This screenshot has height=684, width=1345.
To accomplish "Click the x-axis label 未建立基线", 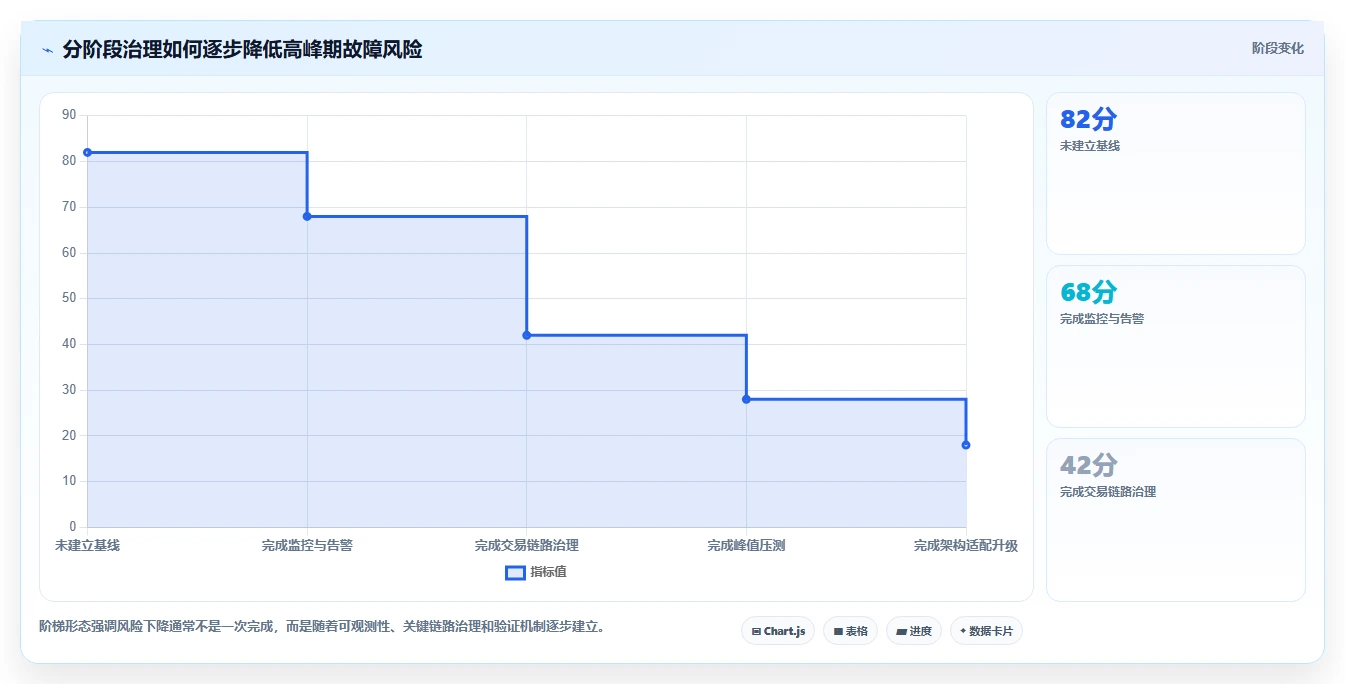I will 87,546.
